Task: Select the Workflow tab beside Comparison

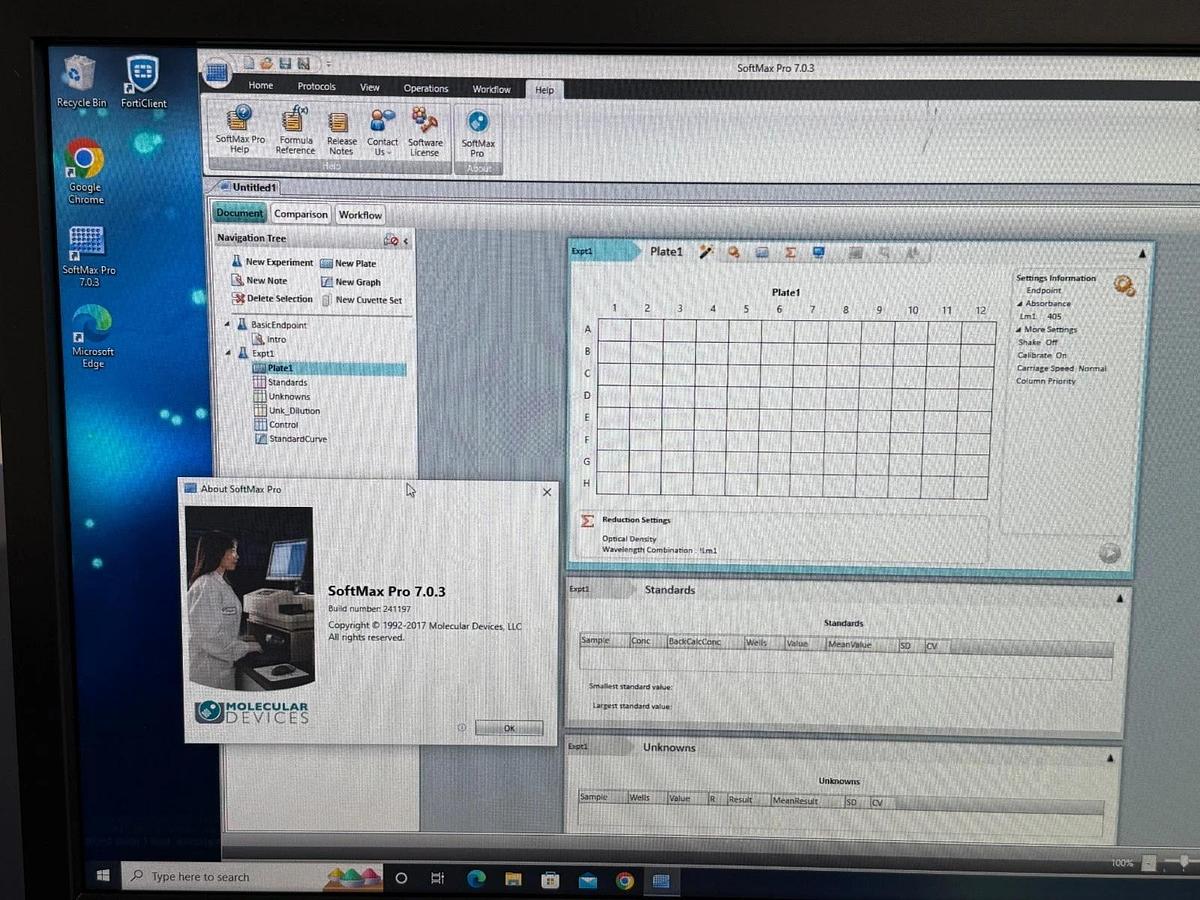Action: [x=360, y=215]
